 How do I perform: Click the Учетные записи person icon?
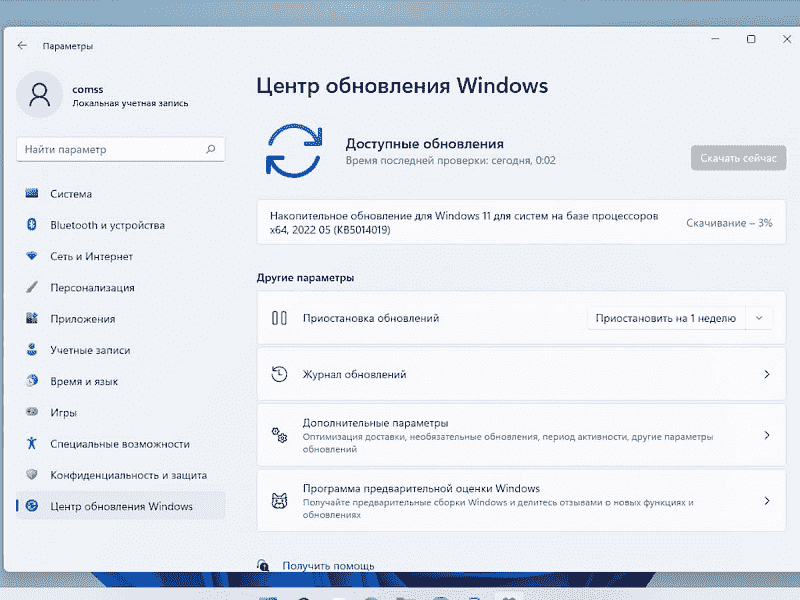pyautogui.click(x=32, y=349)
